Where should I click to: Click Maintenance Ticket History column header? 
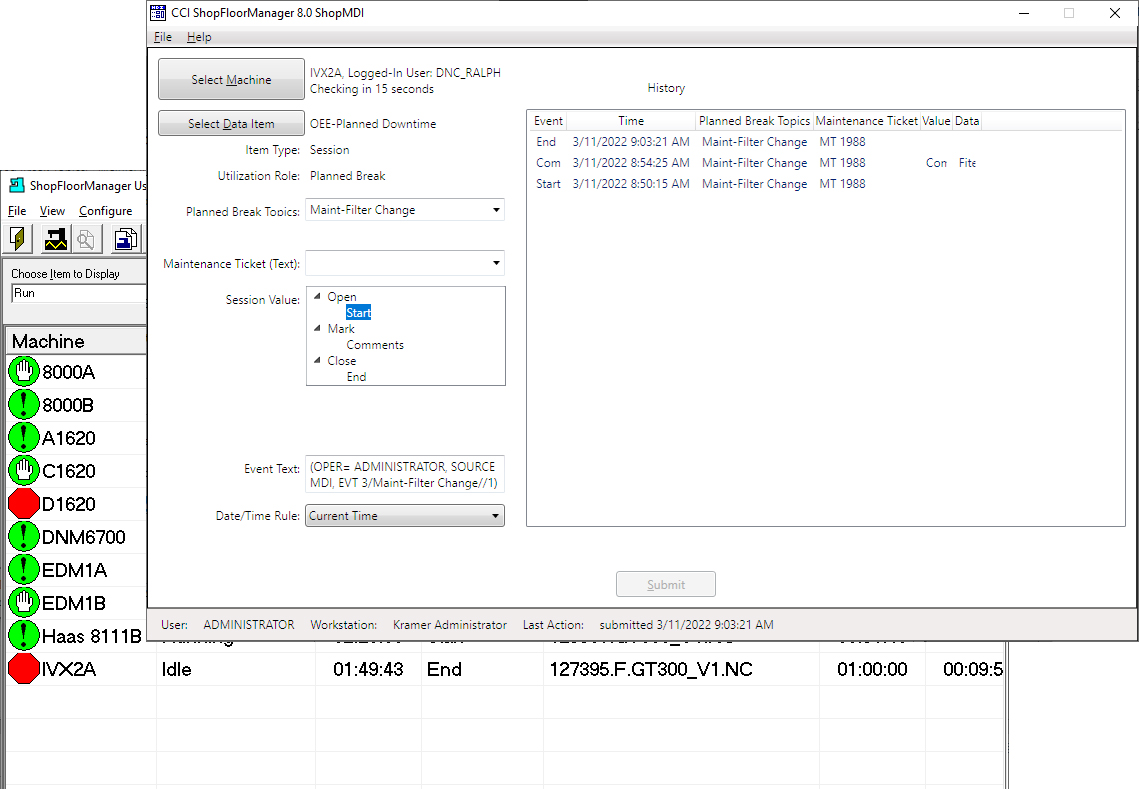point(866,121)
